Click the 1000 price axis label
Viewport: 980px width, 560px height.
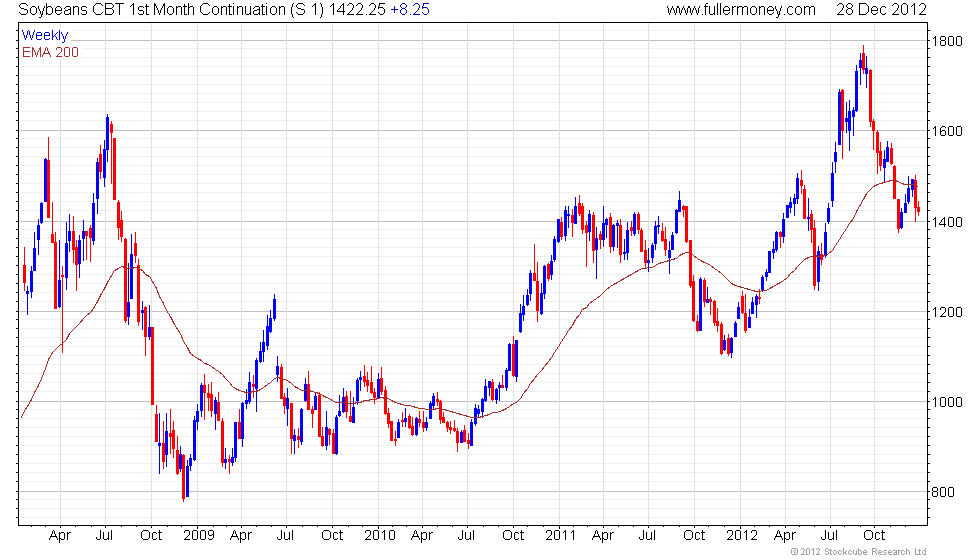coord(946,402)
